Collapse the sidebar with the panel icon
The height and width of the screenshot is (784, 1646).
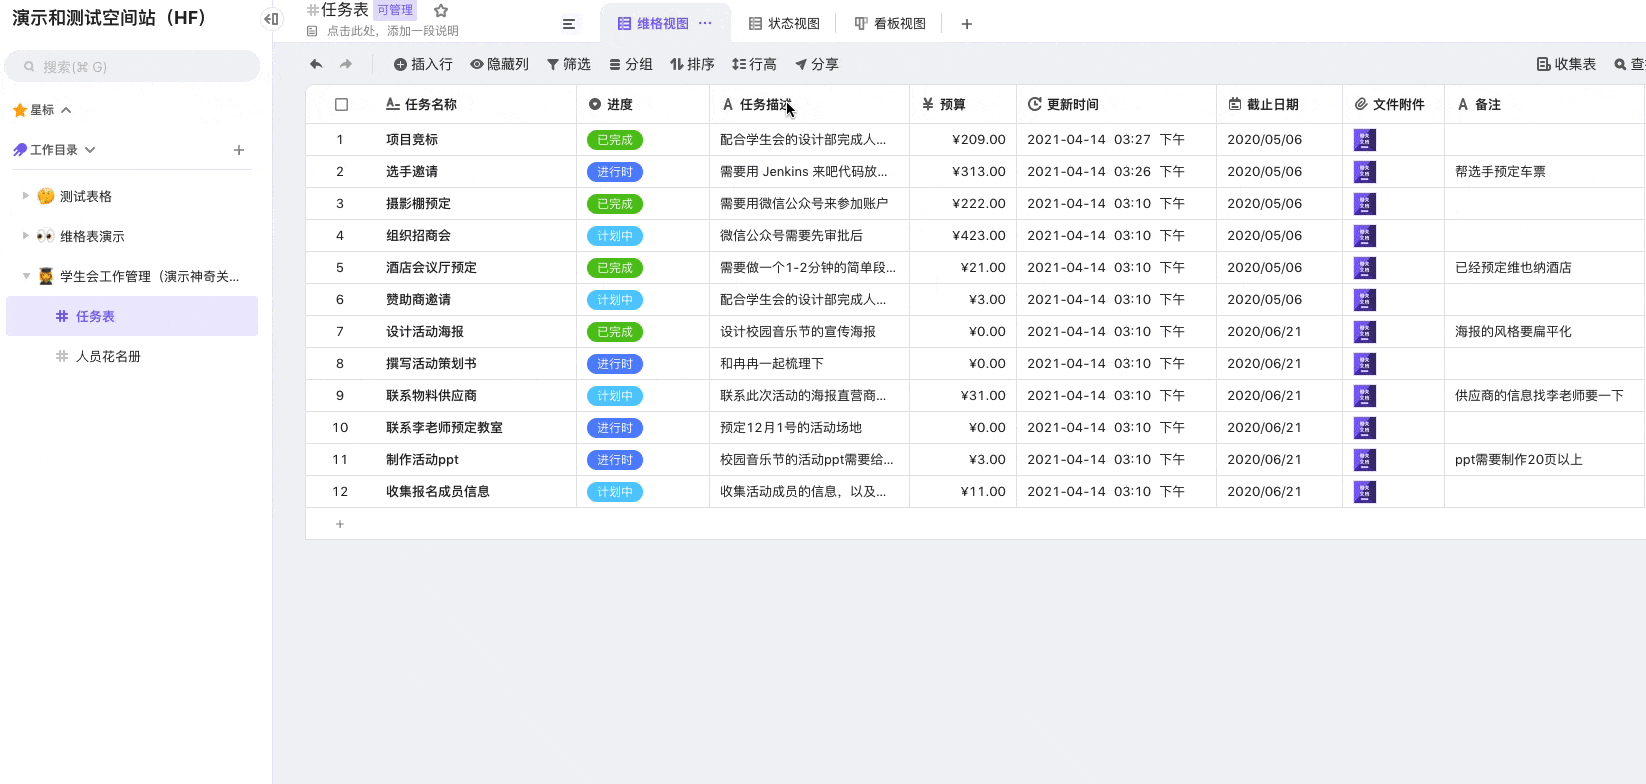(x=271, y=19)
